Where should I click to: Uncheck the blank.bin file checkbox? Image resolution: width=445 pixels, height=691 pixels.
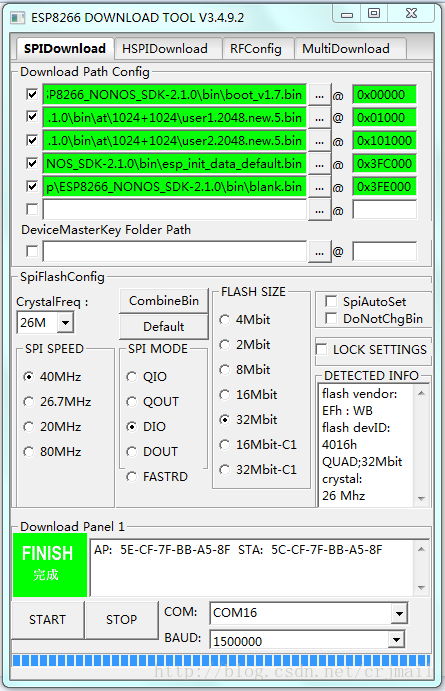32,186
